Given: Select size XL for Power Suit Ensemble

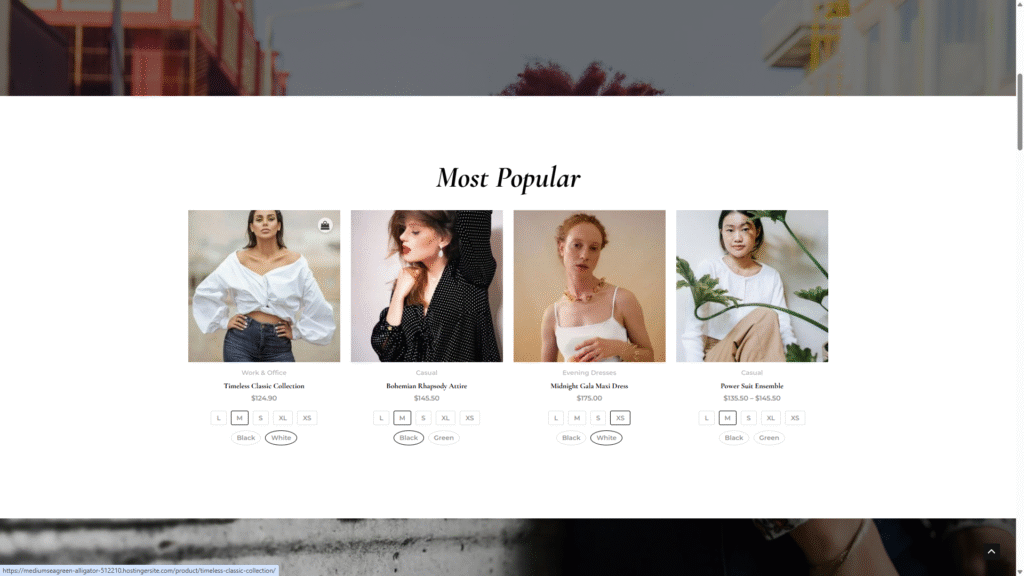Looking at the screenshot, I should pyautogui.click(x=771, y=418).
